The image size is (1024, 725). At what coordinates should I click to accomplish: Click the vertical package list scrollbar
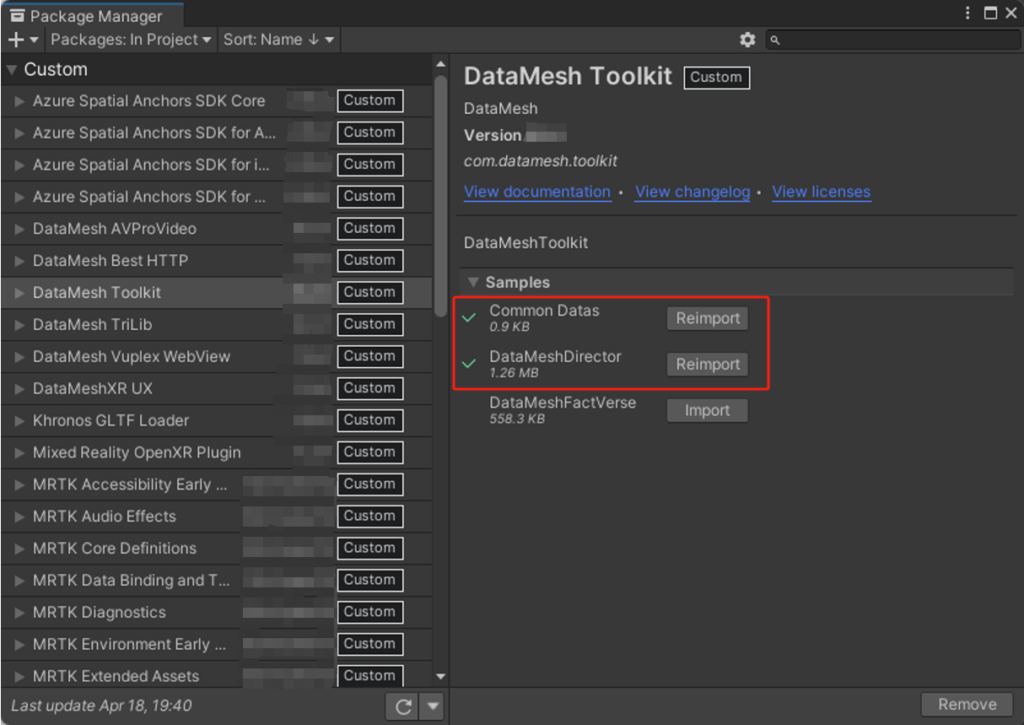[441, 200]
